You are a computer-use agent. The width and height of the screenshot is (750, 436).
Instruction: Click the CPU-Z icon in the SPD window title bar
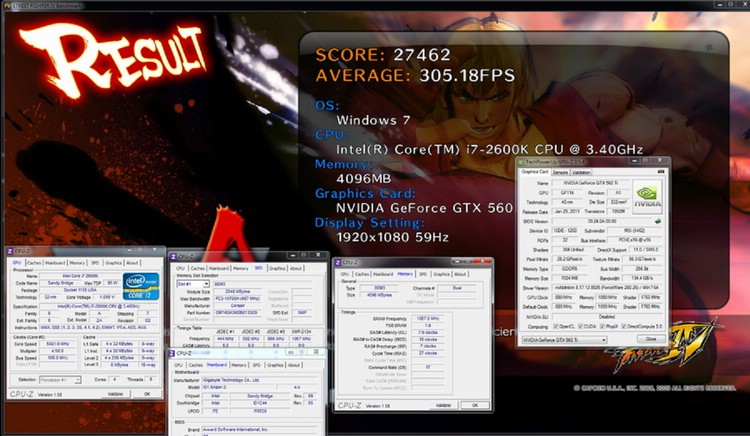pos(174,256)
